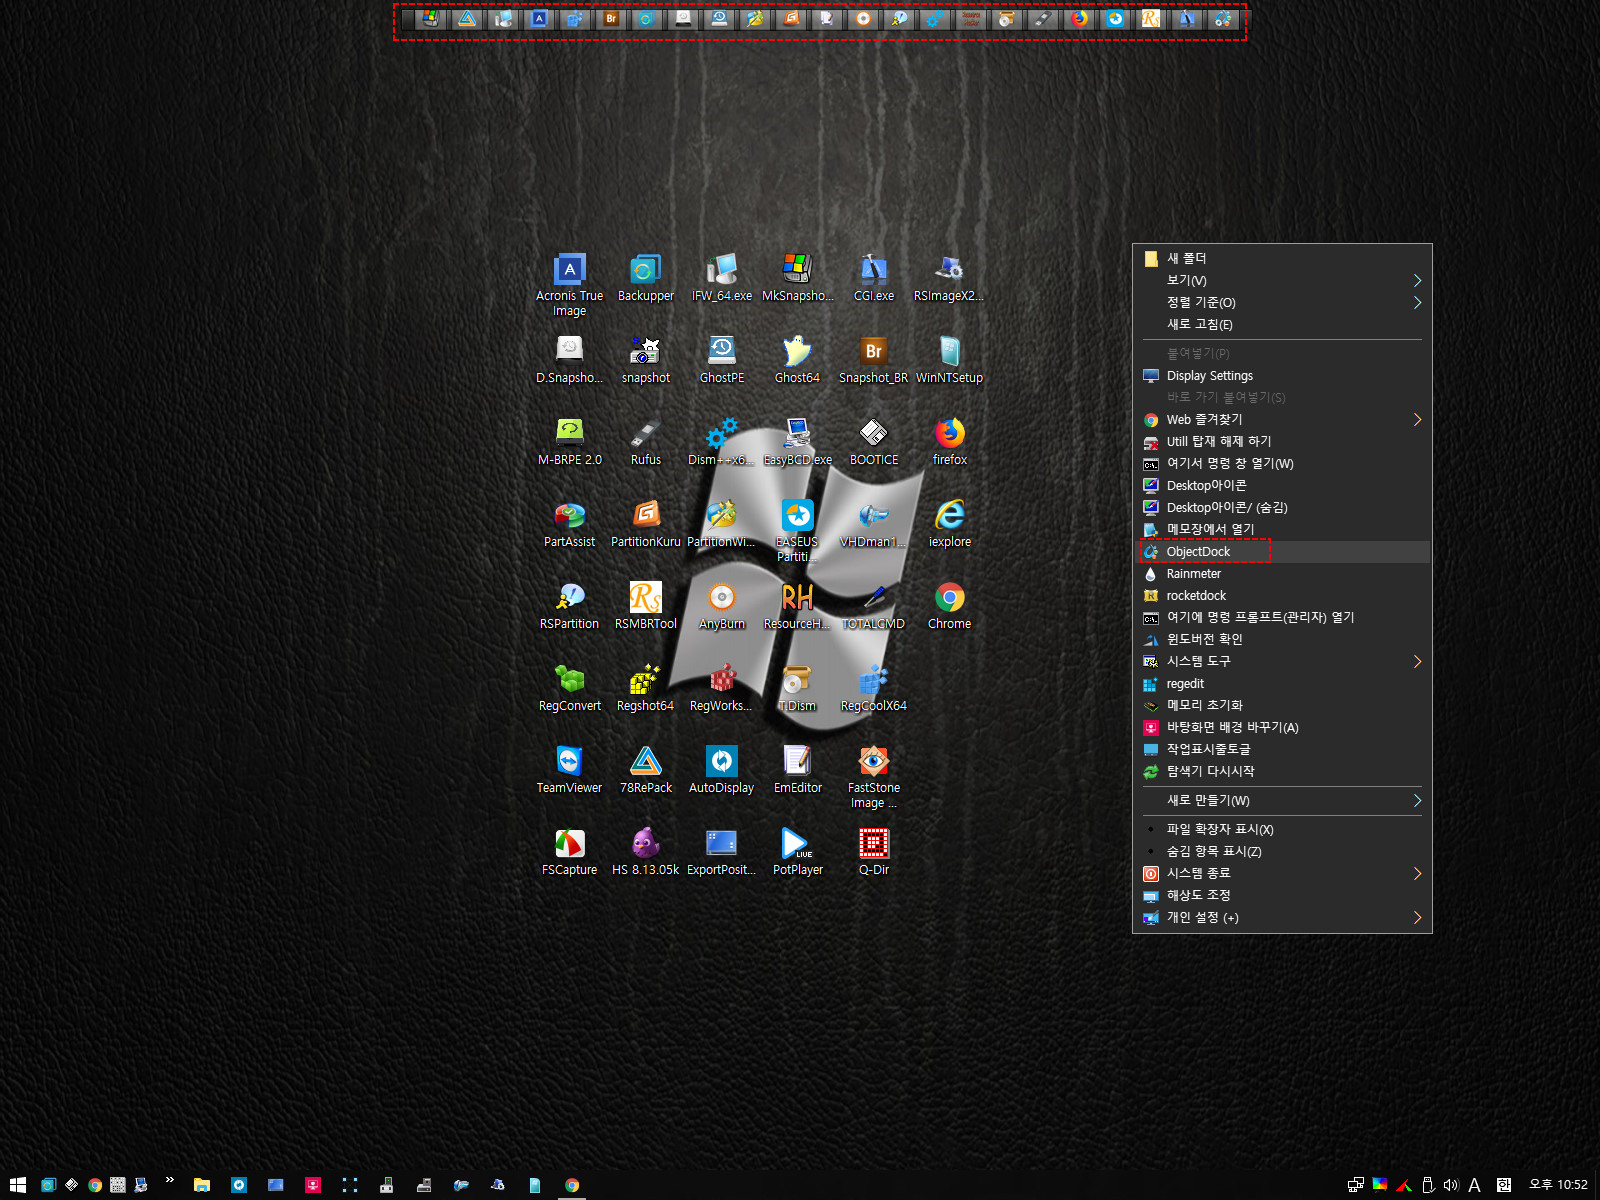Launch PotPlayer desktop shortcut
Image resolution: width=1600 pixels, height=1200 pixels.
point(797,852)
